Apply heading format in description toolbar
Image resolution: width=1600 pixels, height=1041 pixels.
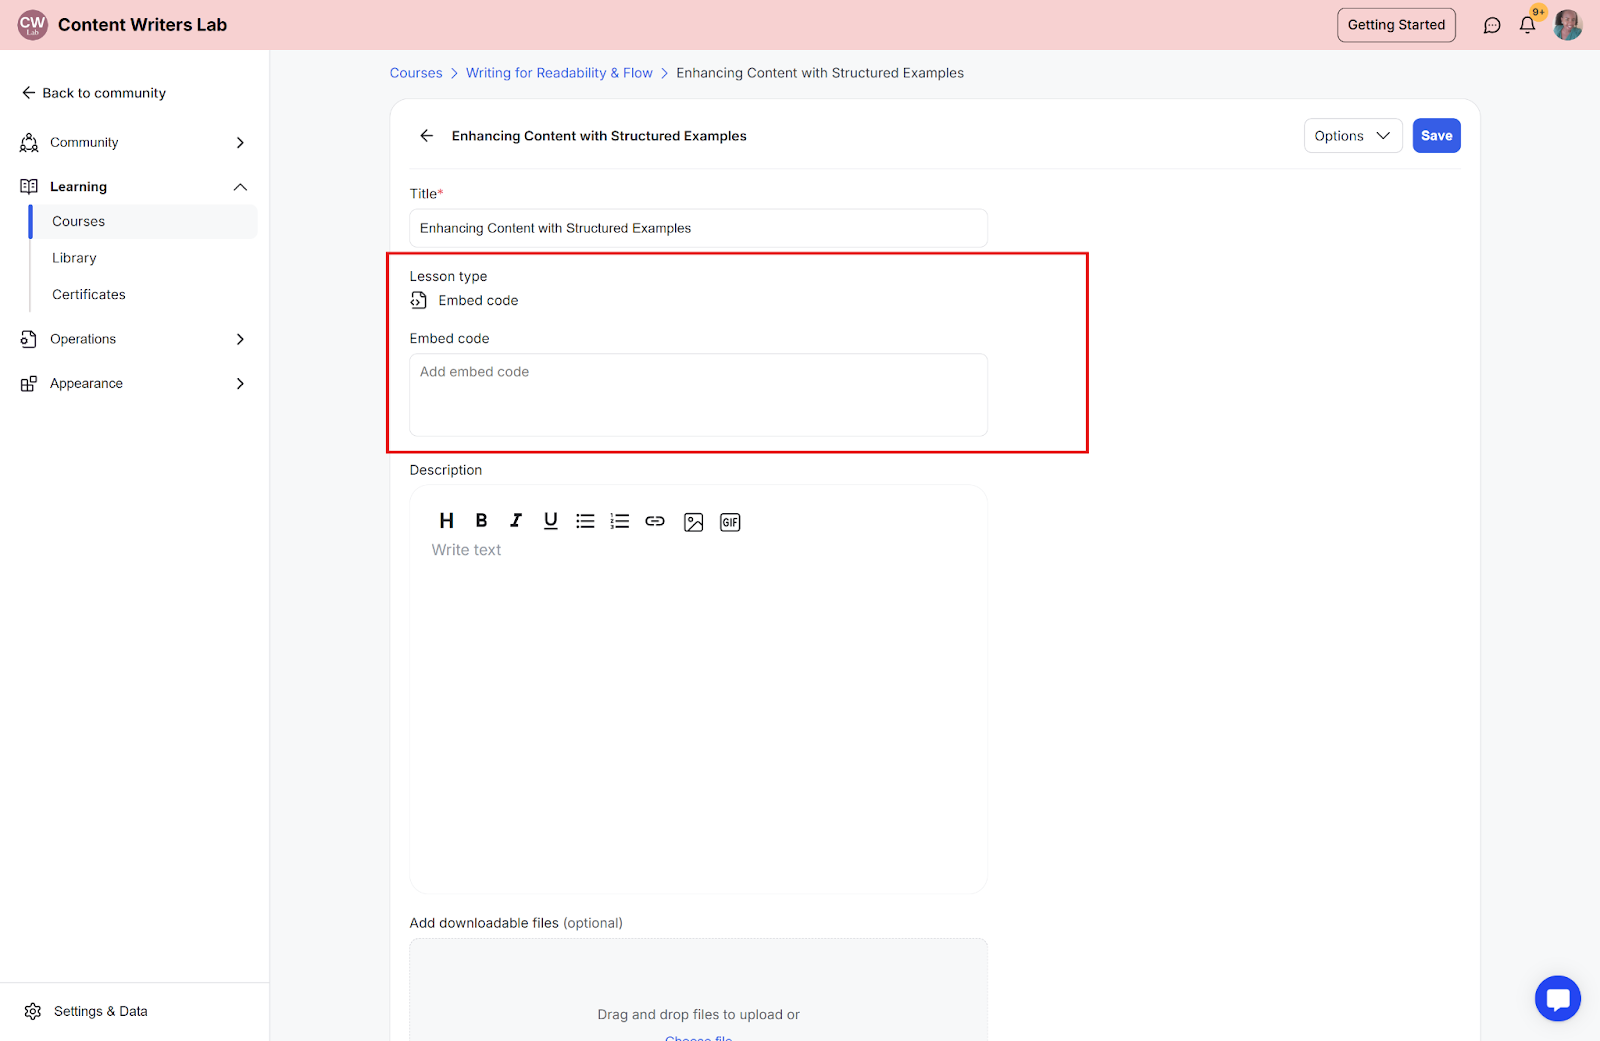pos(447,521)
